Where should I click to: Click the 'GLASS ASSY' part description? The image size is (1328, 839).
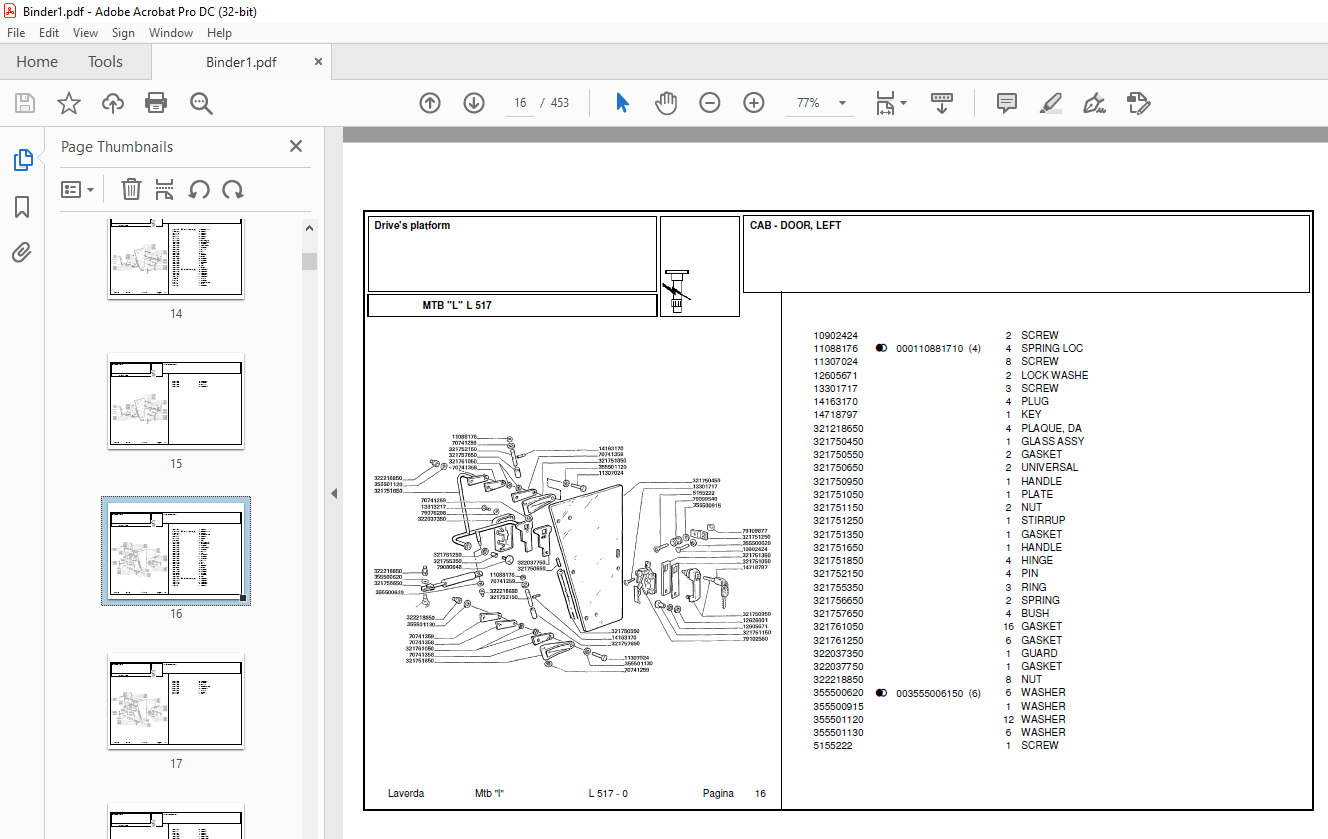(x=1053, y=441)
